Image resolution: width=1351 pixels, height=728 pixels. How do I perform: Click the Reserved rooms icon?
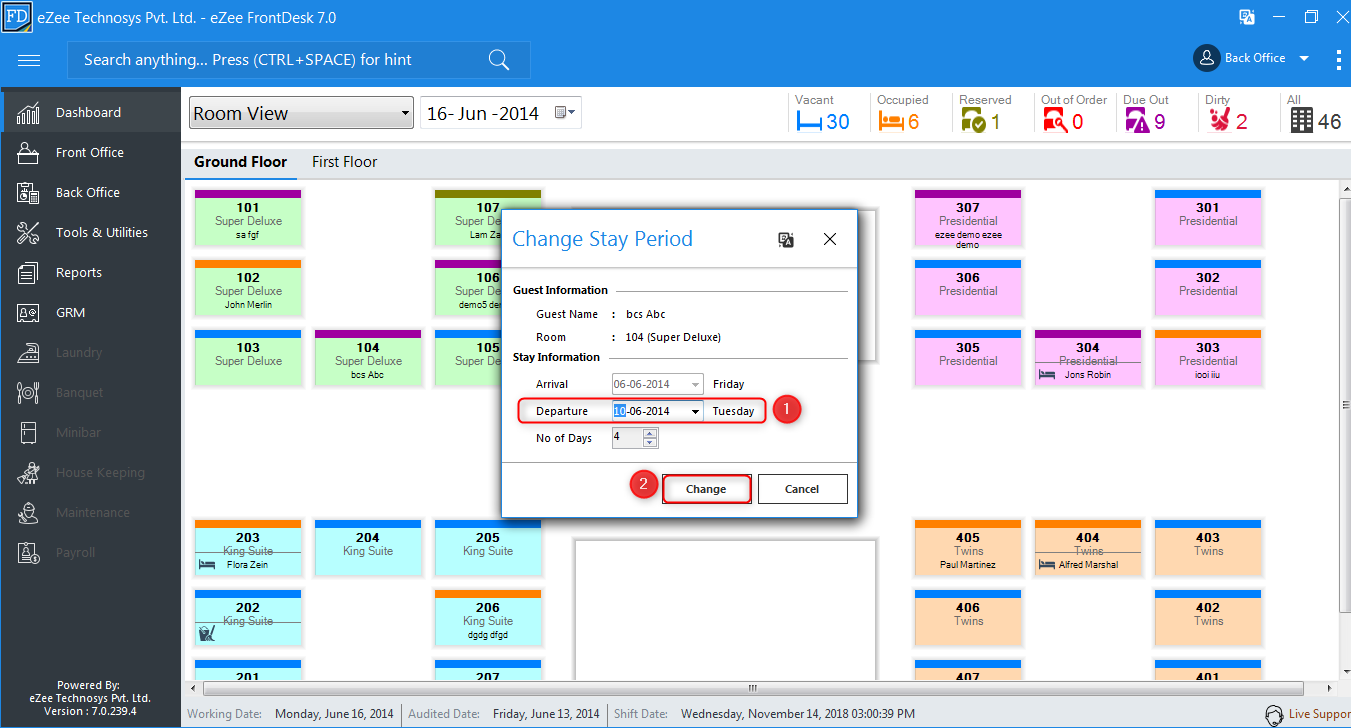[972, 122]
